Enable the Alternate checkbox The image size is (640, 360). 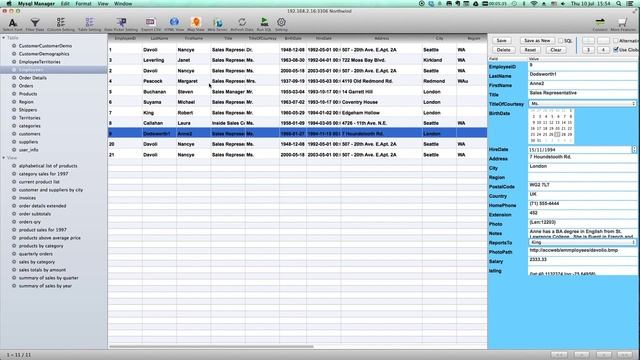tap(616, 40)
